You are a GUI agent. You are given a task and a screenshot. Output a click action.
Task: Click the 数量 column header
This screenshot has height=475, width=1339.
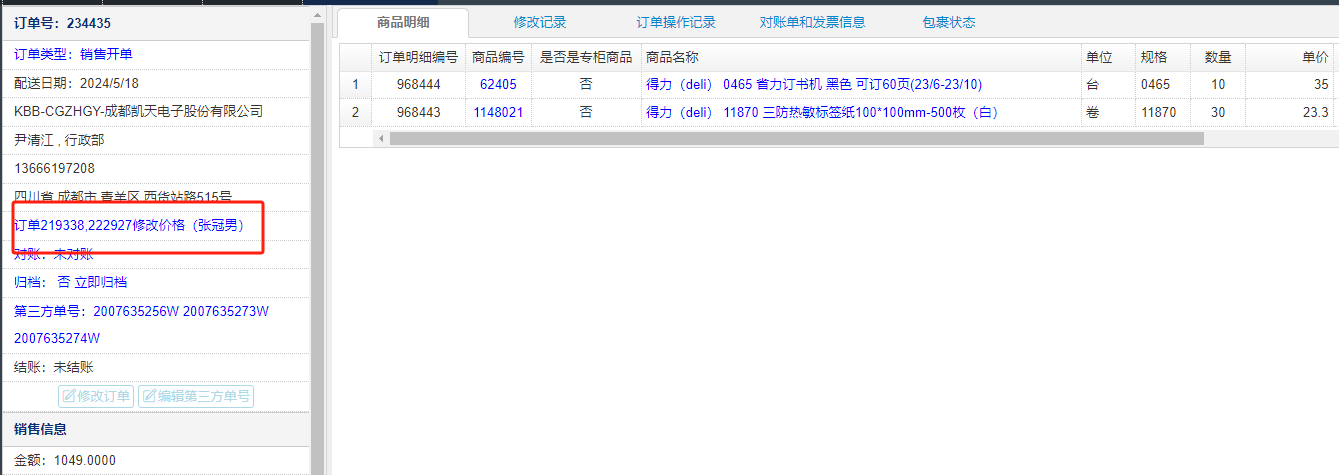(x=1218, y=58)
